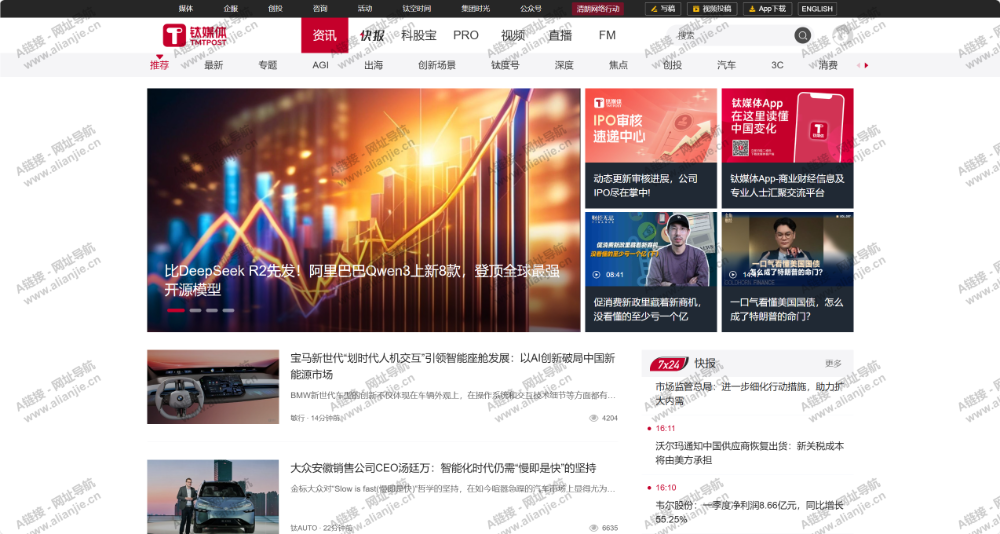Click the eye view-count icon for BMW article

pos(593,419)
